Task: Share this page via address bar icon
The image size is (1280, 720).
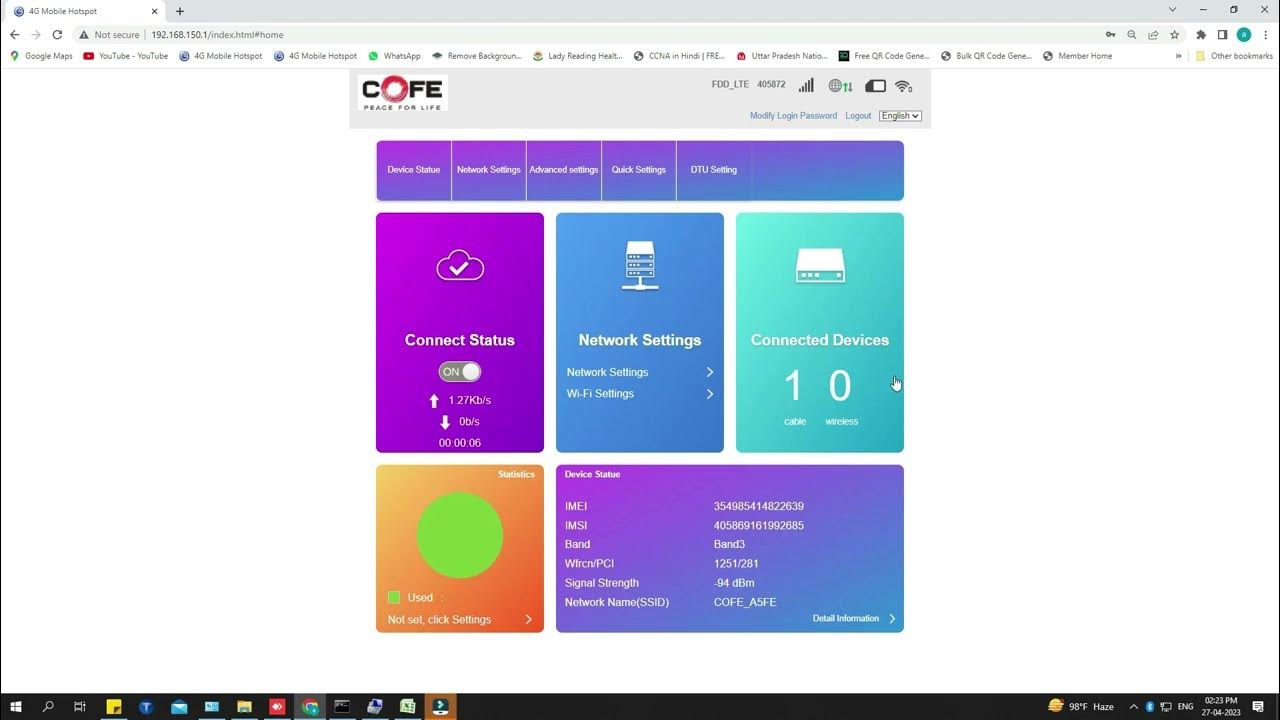Action: point(1153,34)
